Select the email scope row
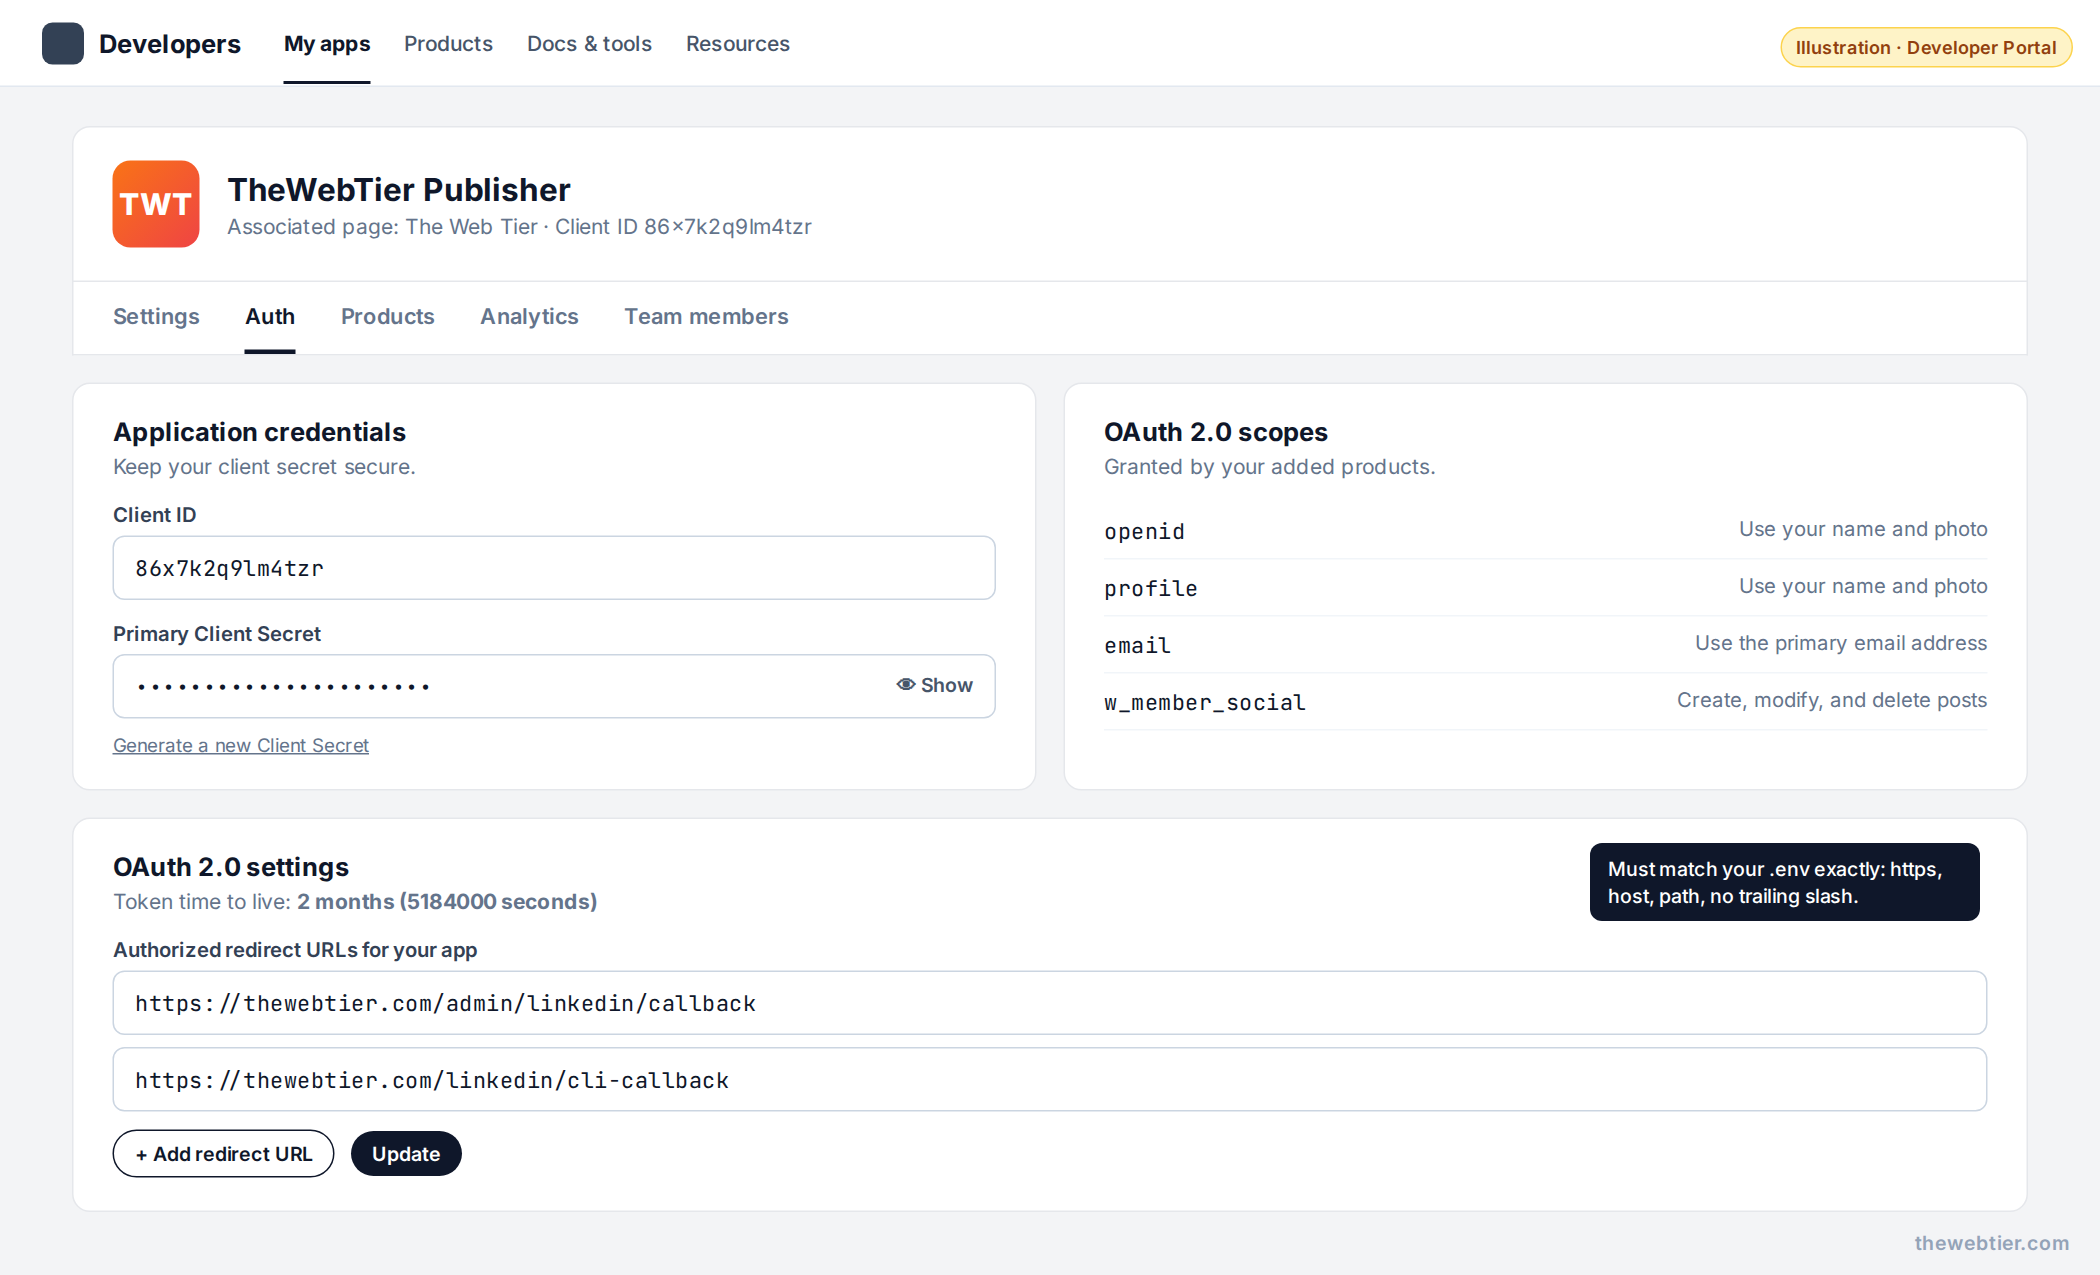 (x=1546, y=644)
